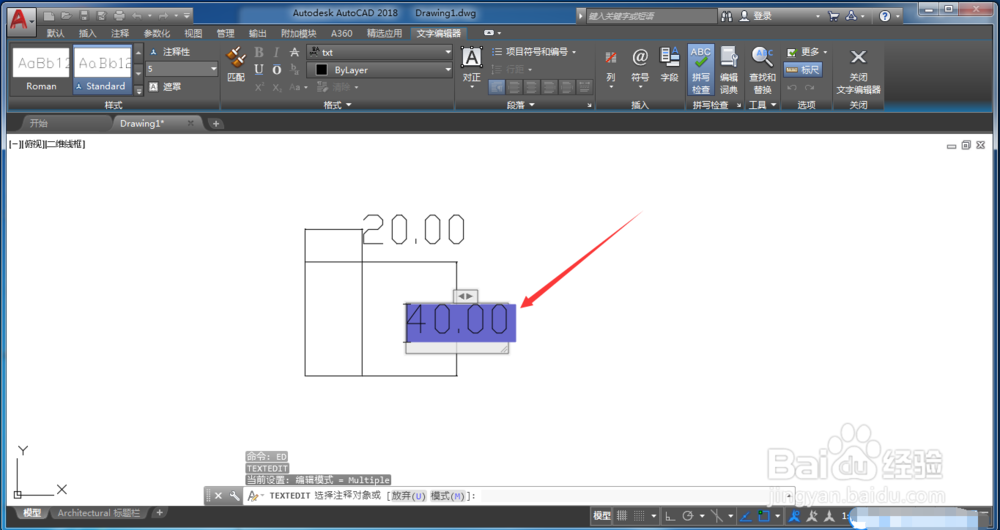Expand the text style gallery
Screen dimensions: 1000x530
(138, 91)
